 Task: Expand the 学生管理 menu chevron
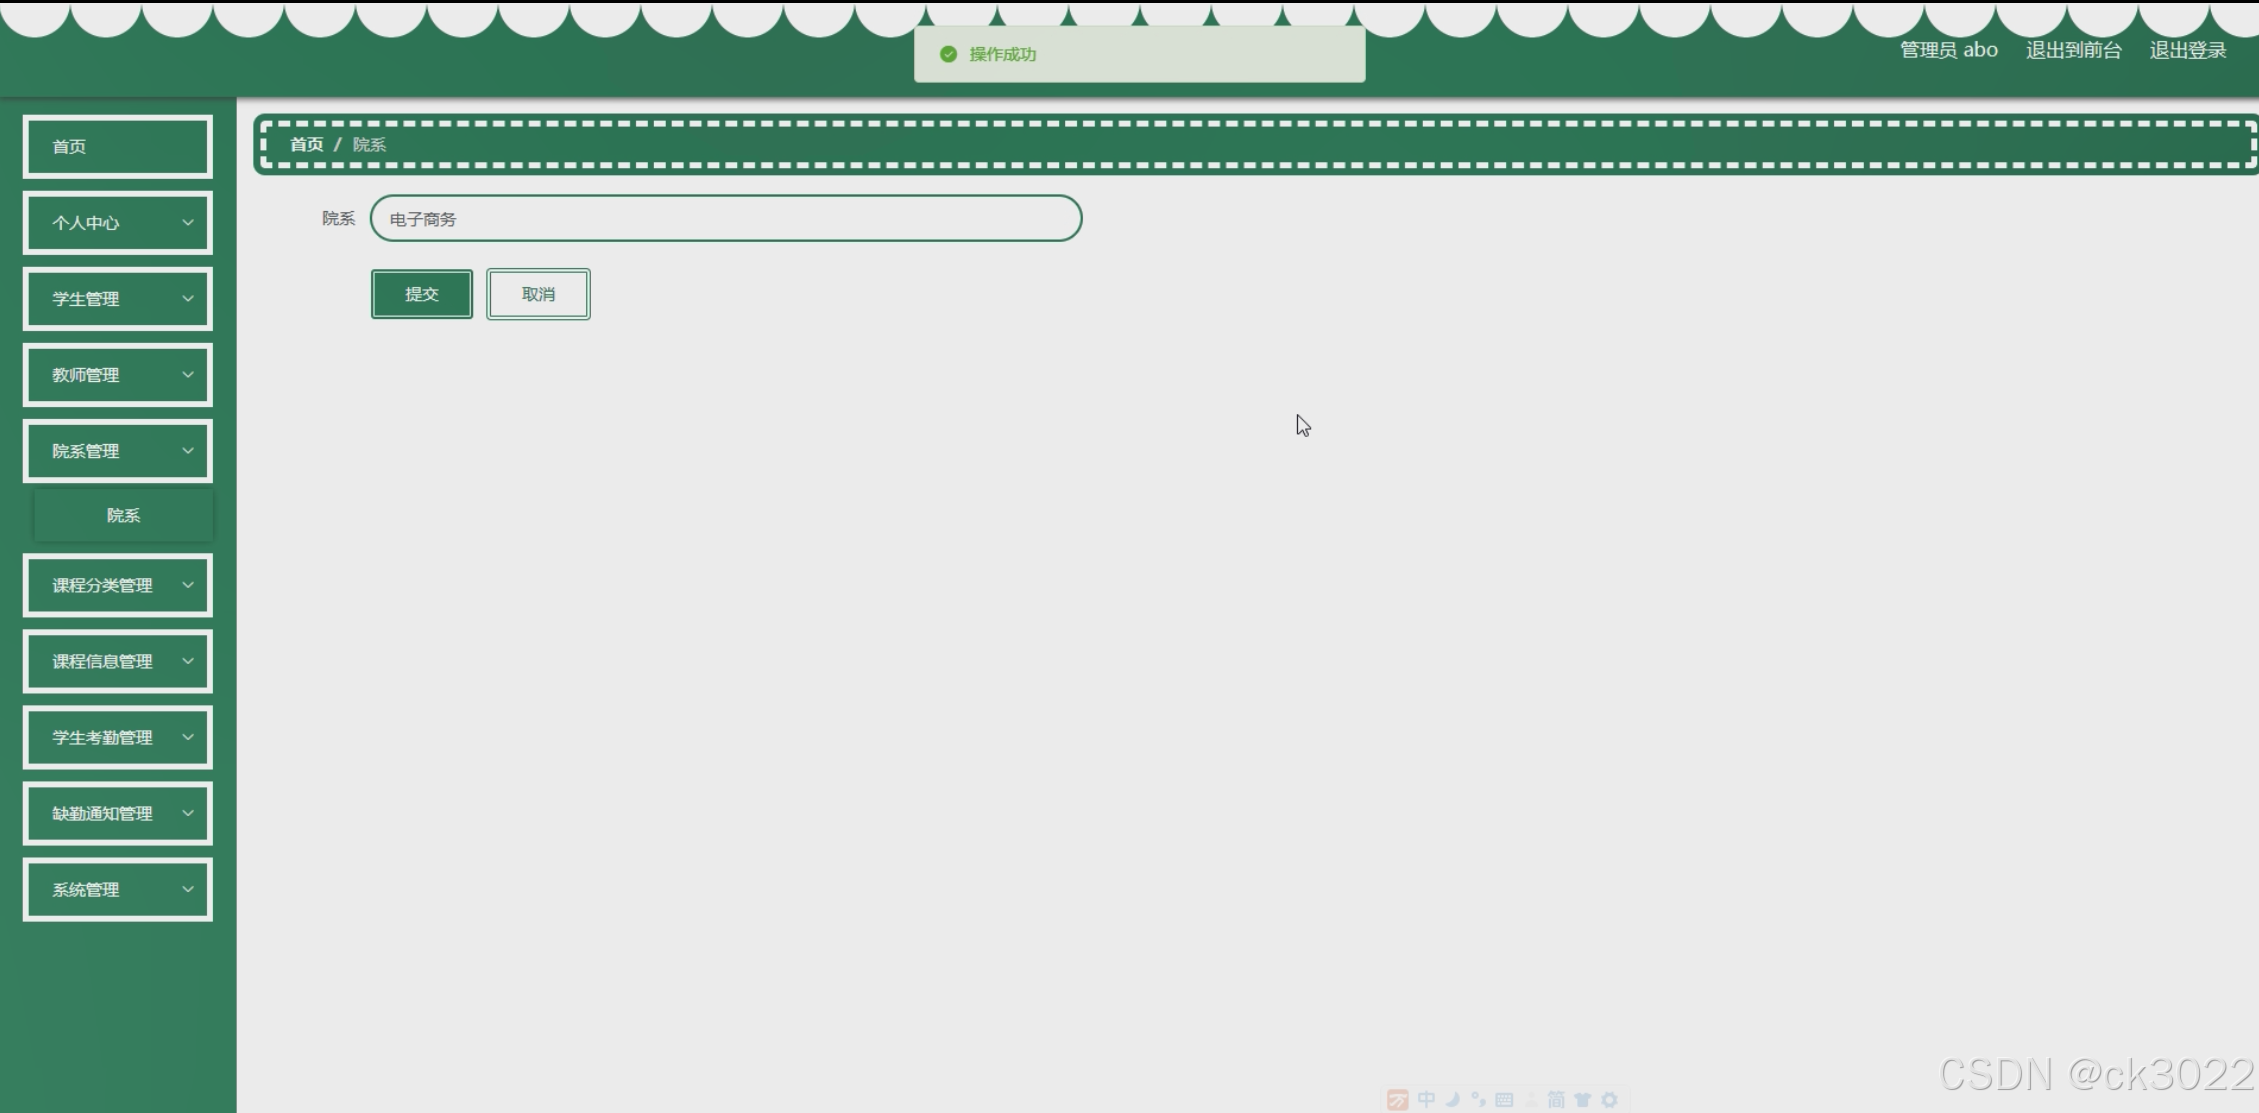[187, 299]
